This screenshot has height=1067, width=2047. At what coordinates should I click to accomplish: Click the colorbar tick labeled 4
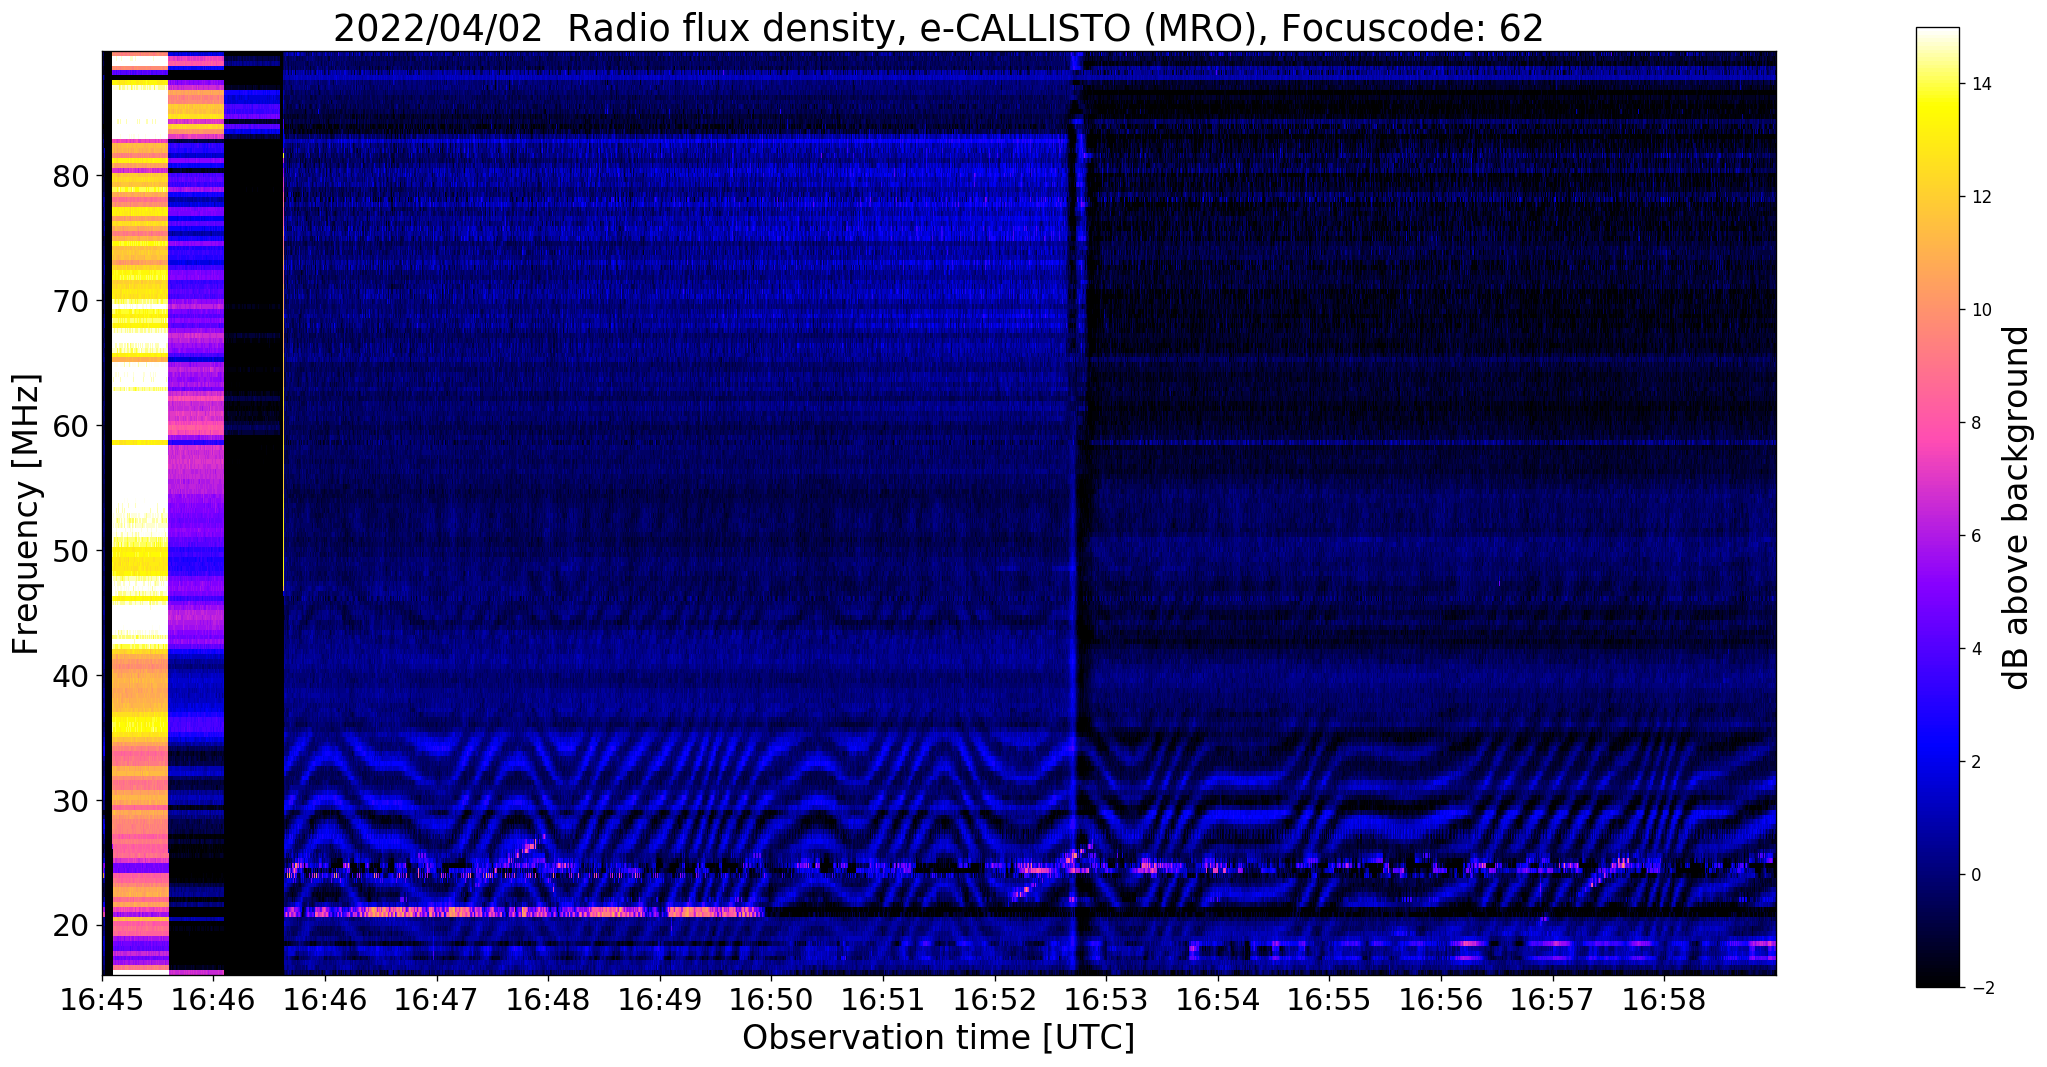click(x=1975, y=649)
